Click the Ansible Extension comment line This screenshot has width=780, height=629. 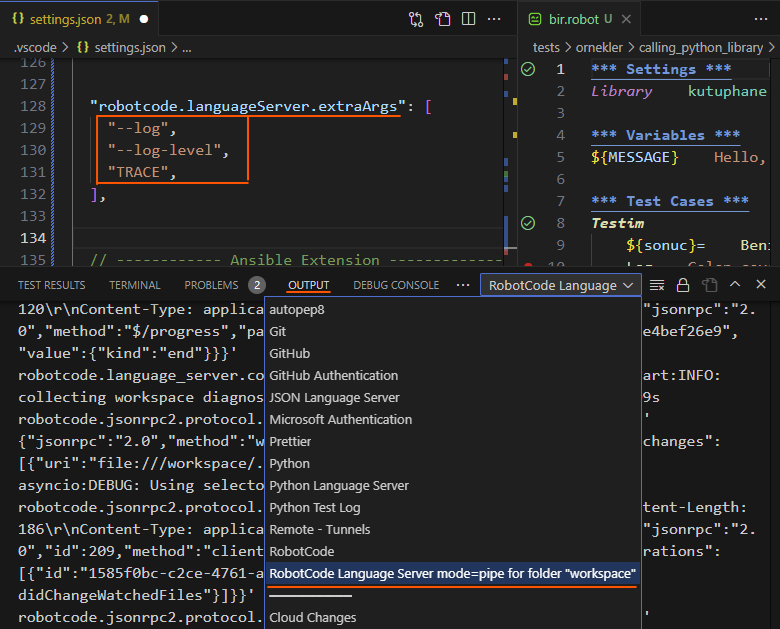[x=296, y=260]
